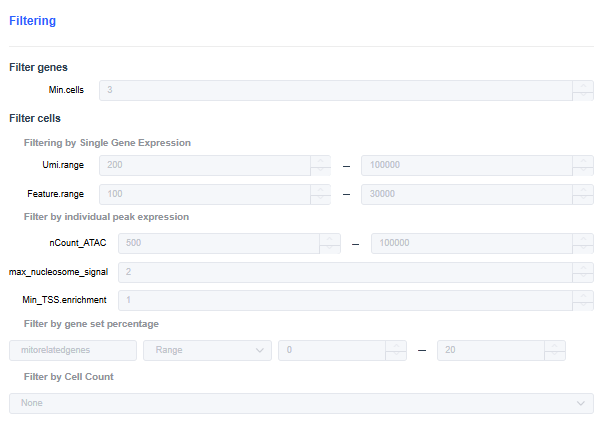Click the mitorelatedgenes text field
The width and height of the screenshot is (604, 422).
[x=72, y=350]
